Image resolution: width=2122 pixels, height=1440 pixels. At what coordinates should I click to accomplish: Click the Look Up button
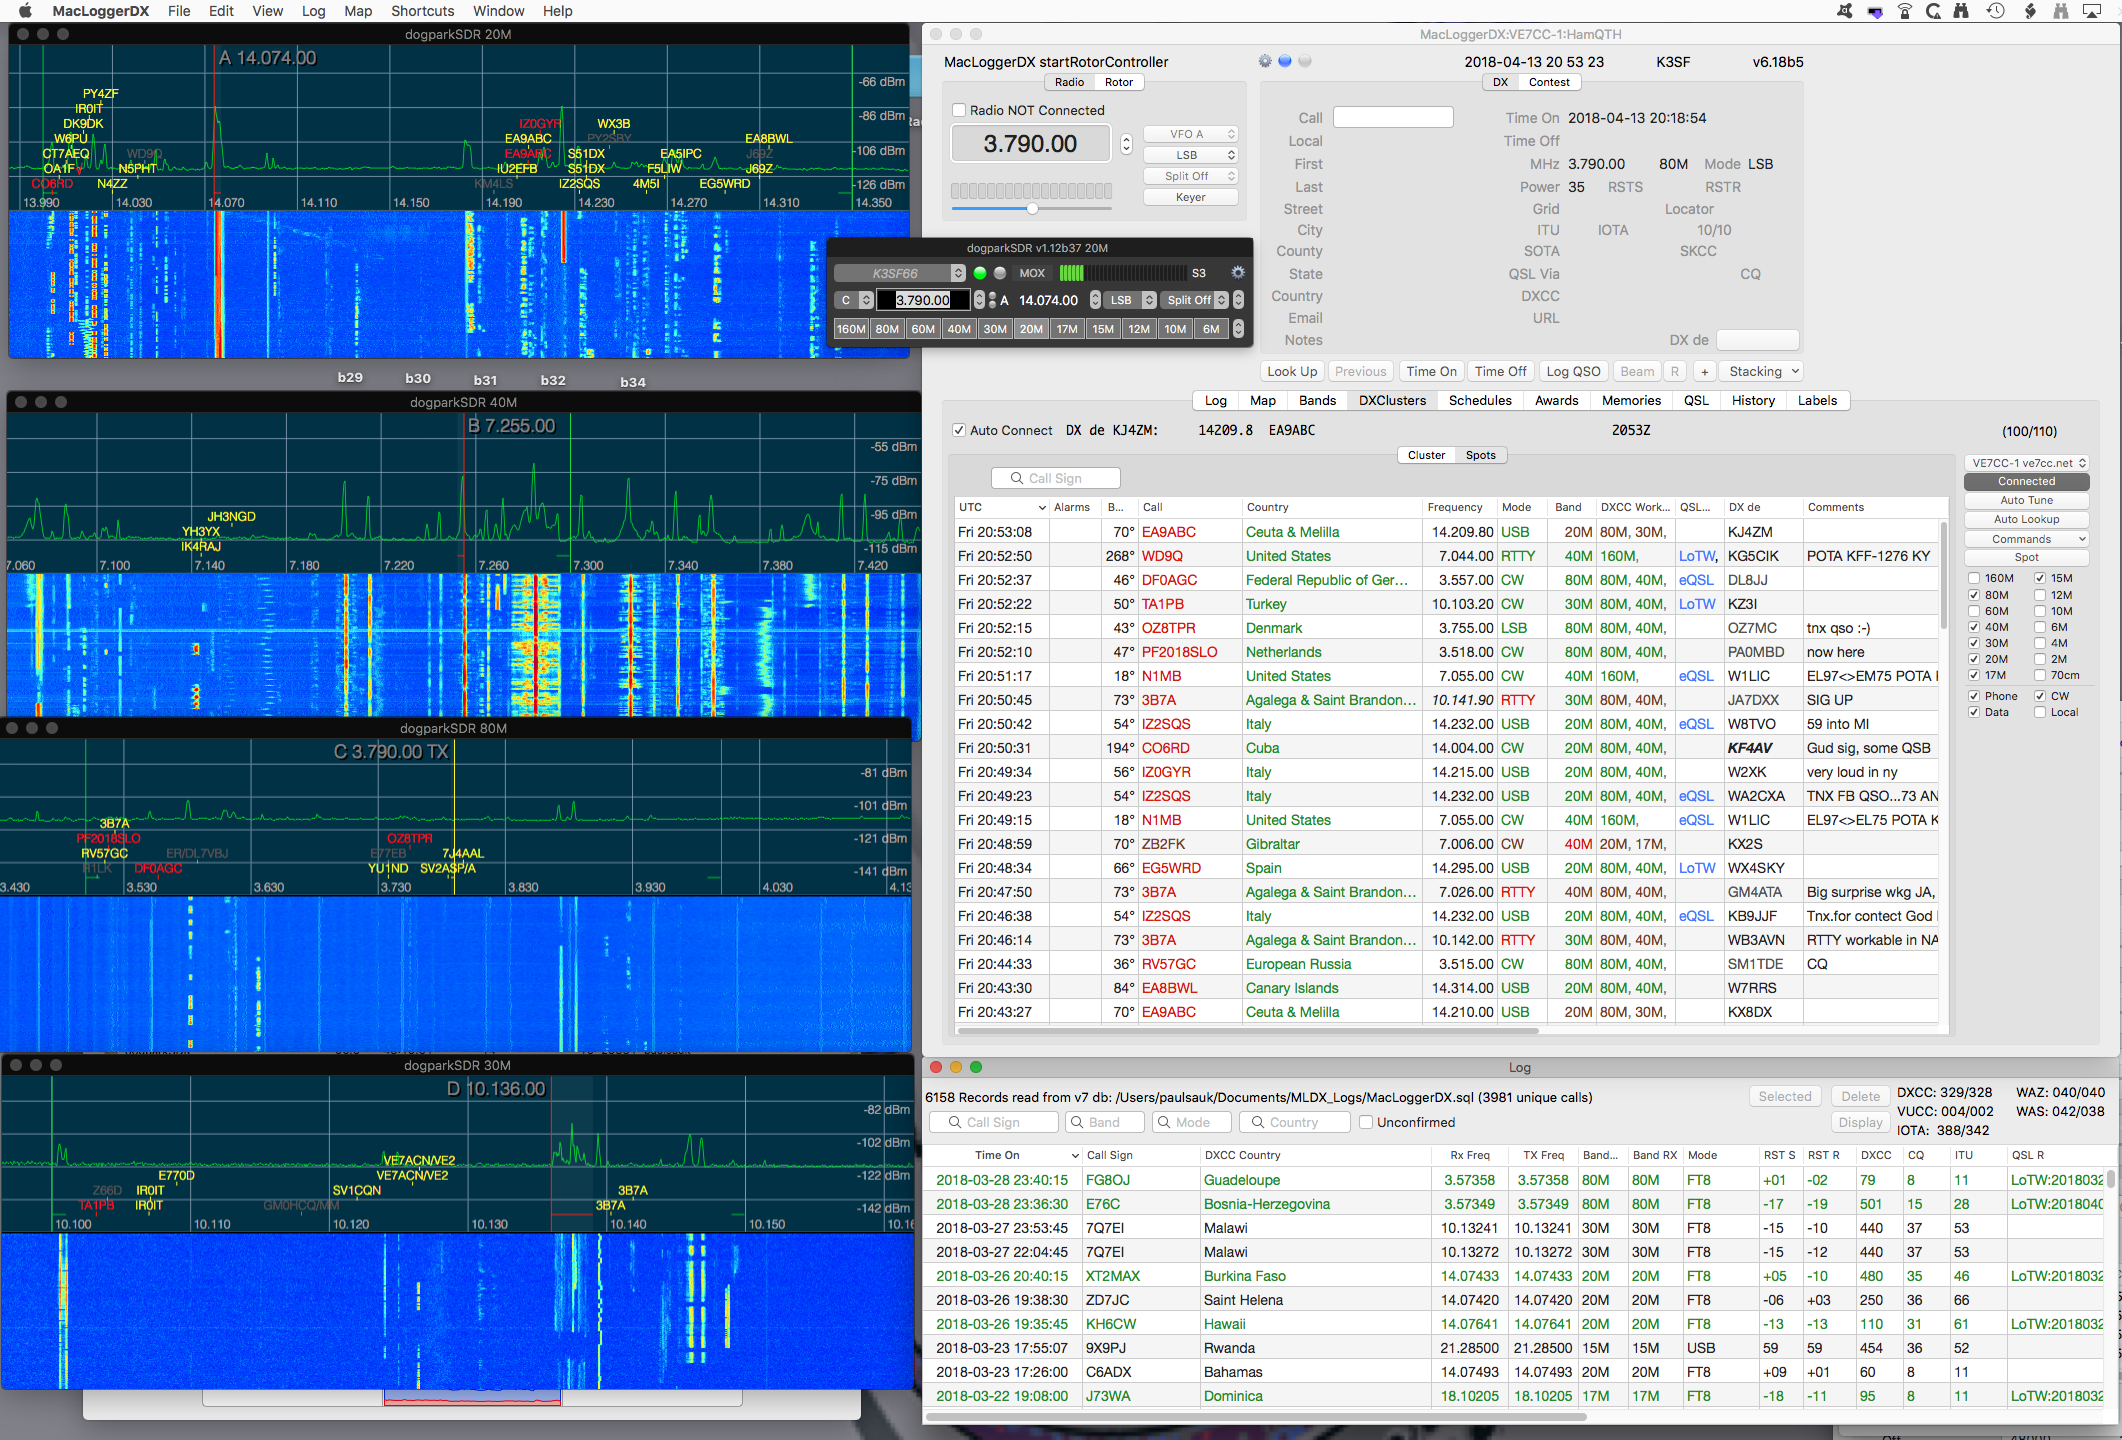coord(1291,371)
